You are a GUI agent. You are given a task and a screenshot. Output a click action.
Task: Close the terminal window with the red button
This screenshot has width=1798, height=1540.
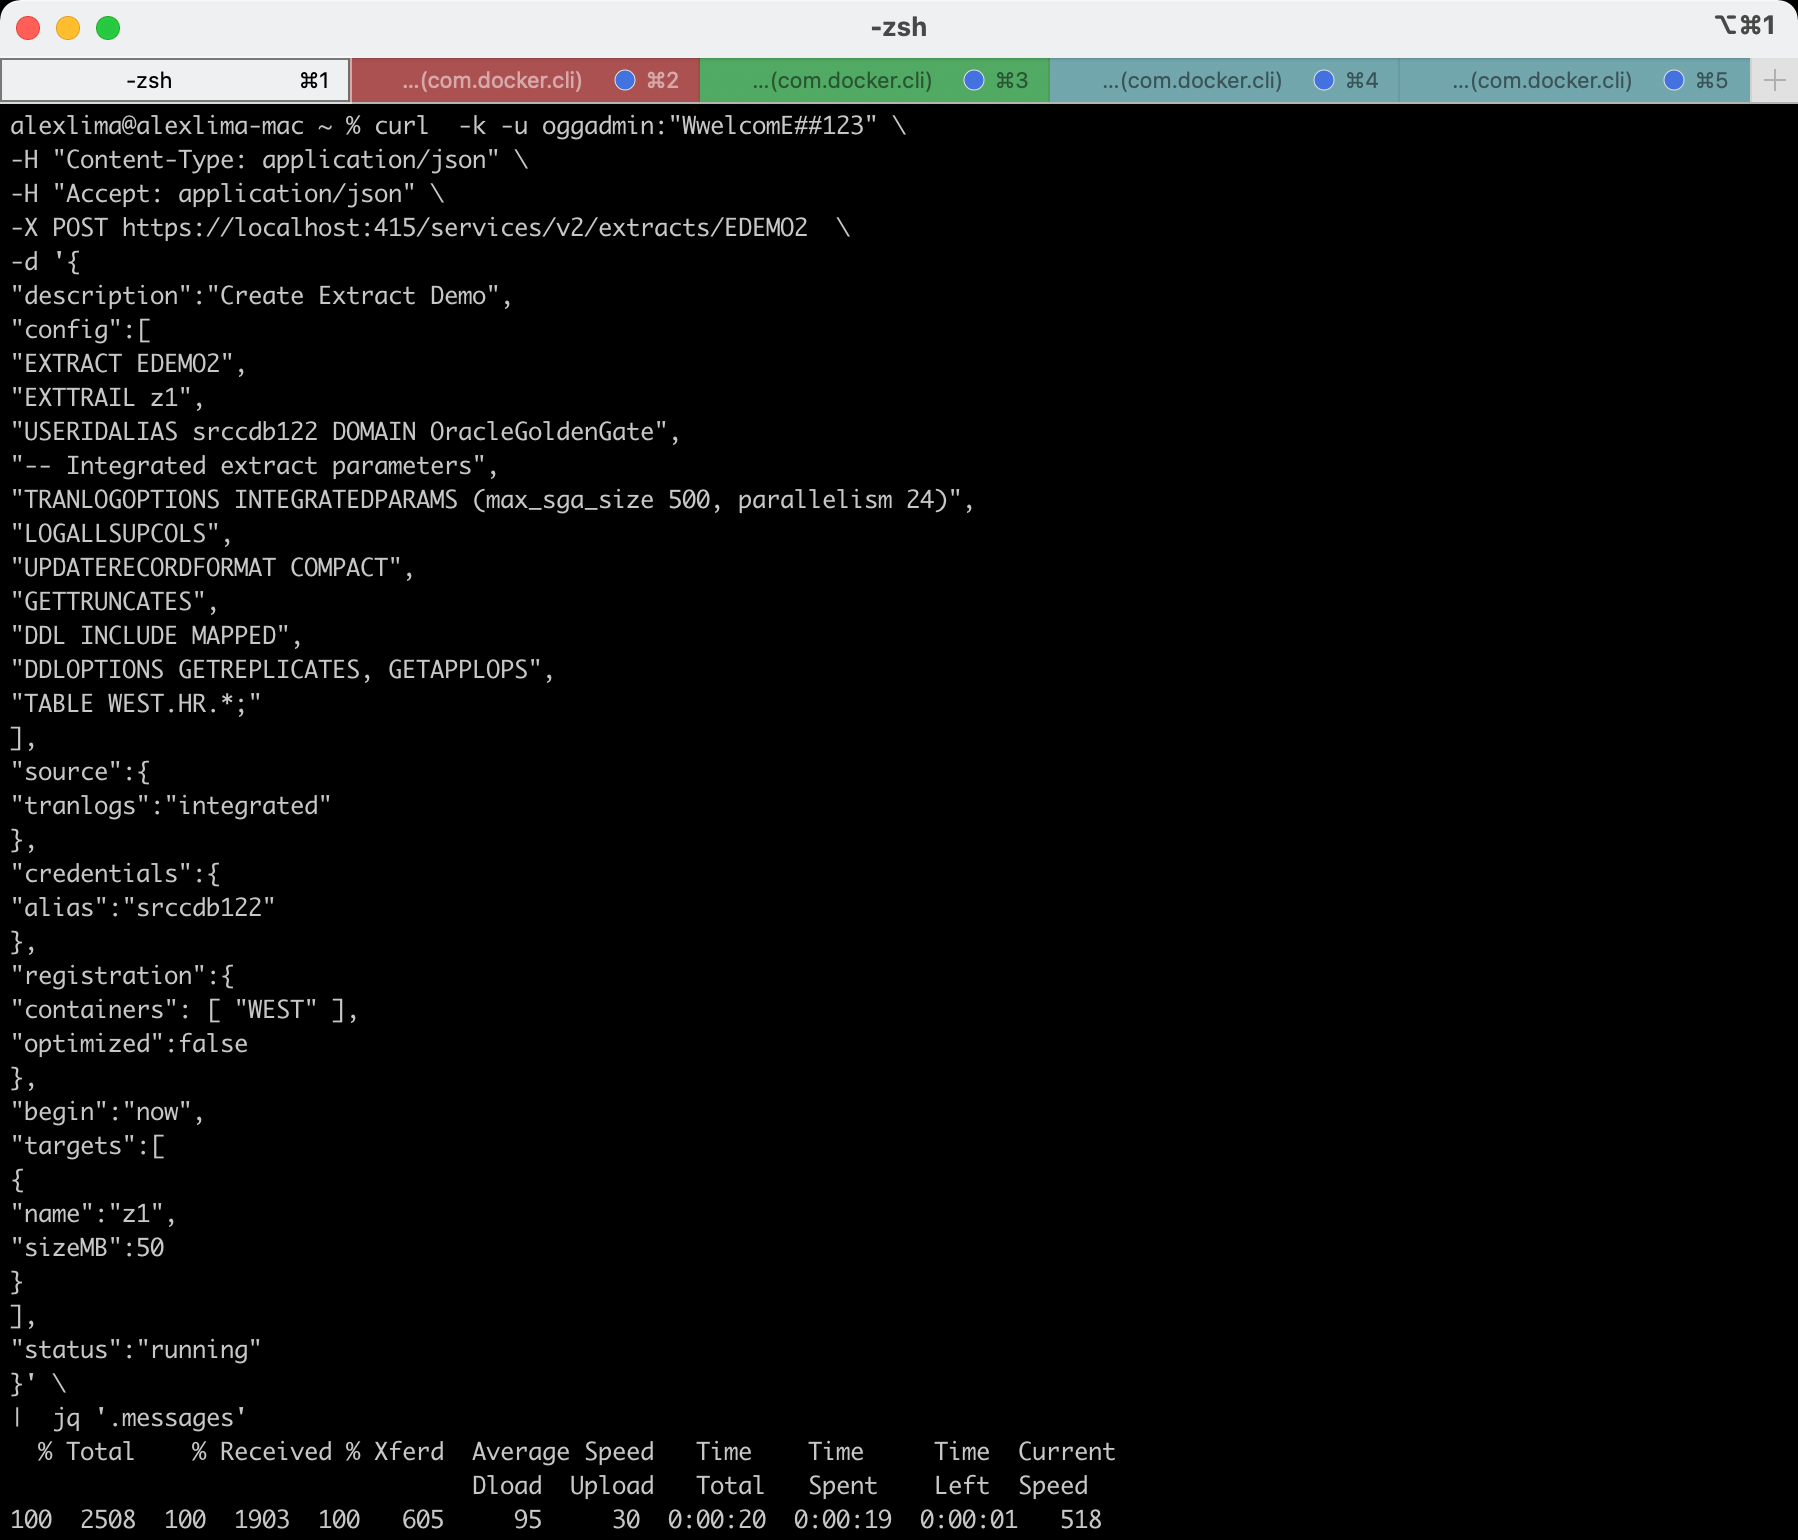28,27
